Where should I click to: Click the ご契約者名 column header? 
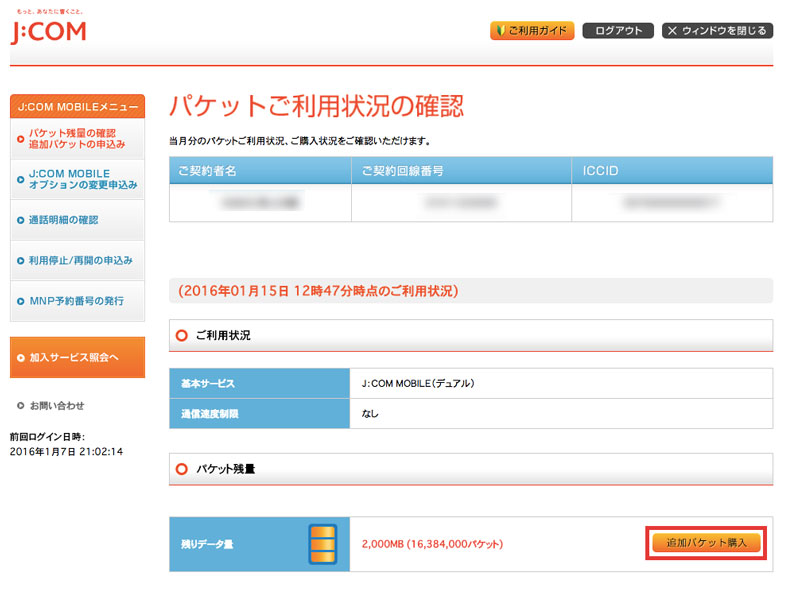pos(260,170)
